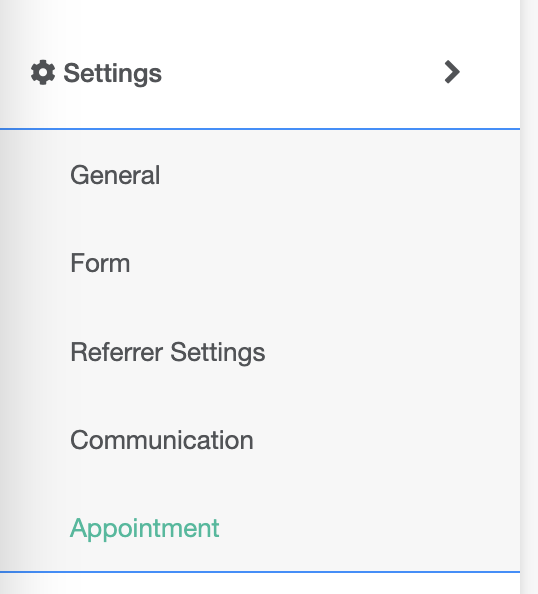
Task: Choose Form under Settings
Action: coord(100,263)
